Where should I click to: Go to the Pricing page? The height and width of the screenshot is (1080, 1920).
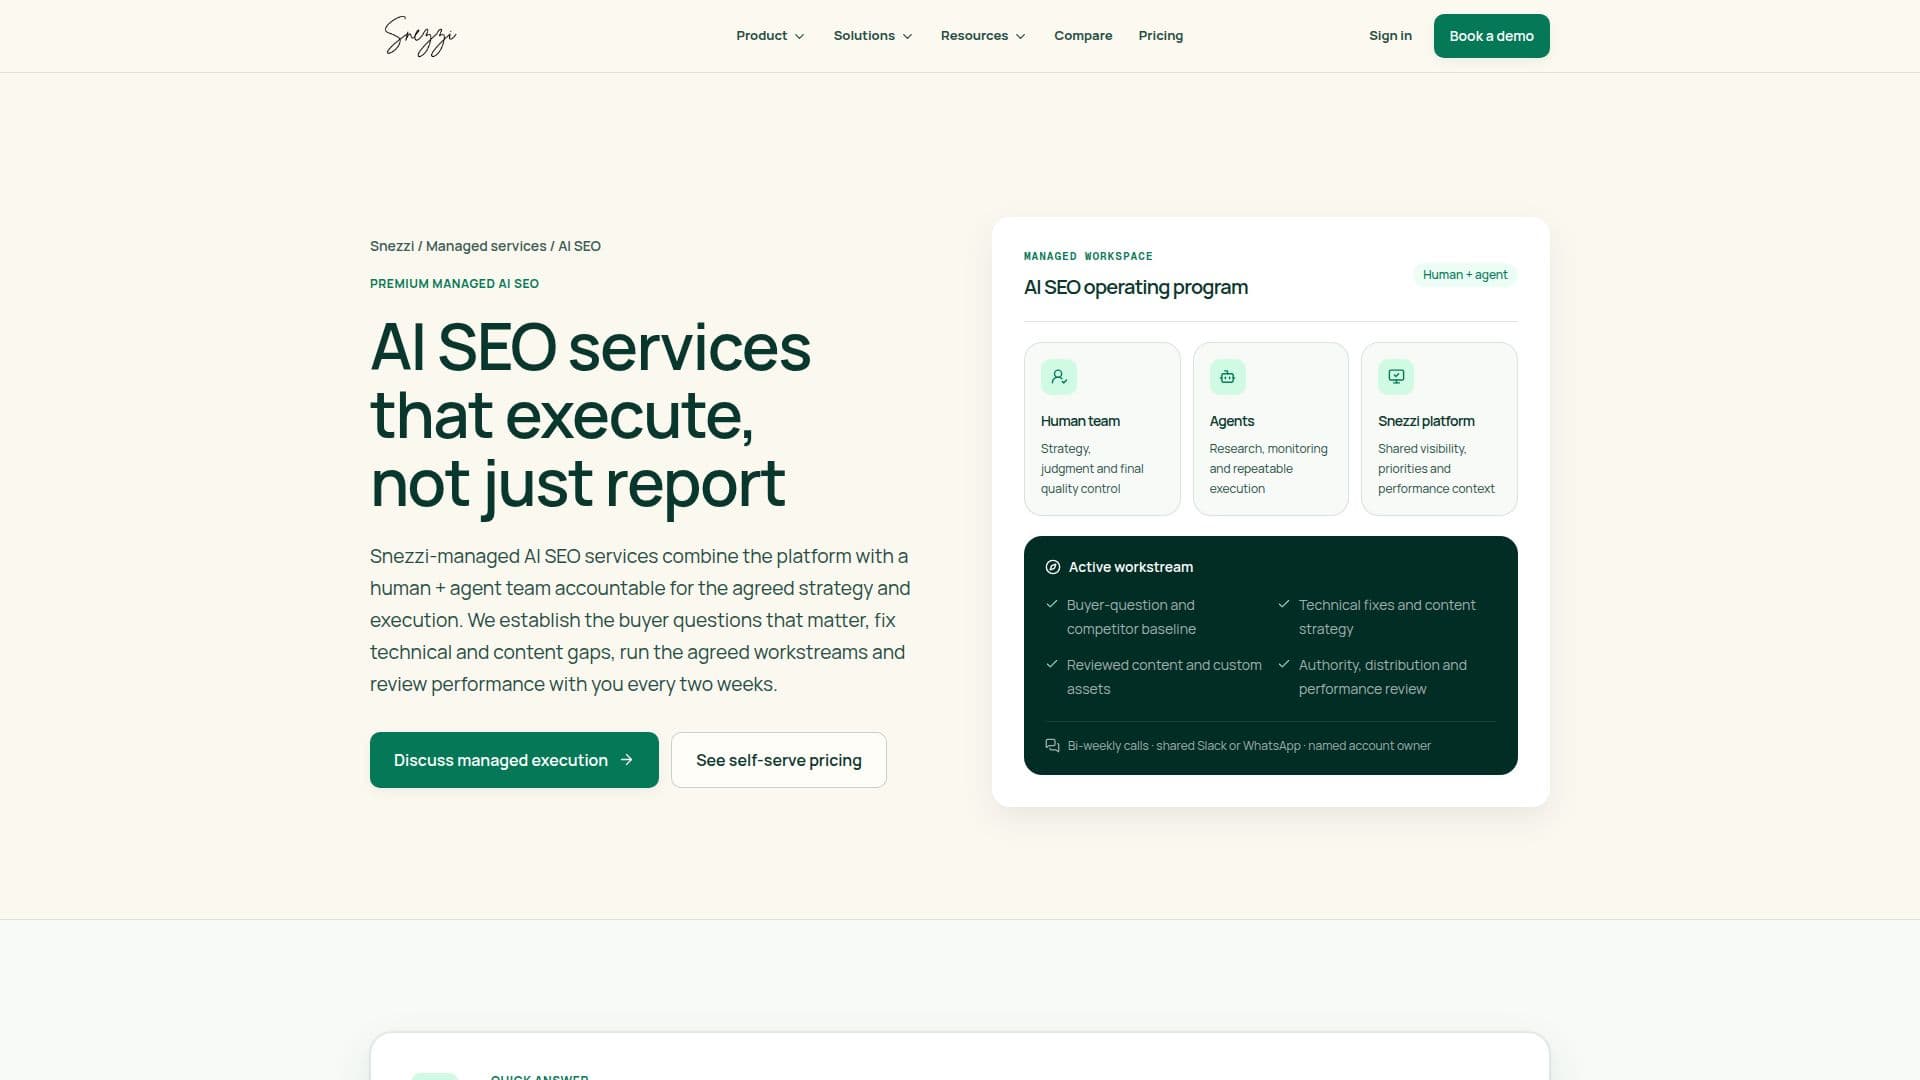click(x=1160, y=36)
